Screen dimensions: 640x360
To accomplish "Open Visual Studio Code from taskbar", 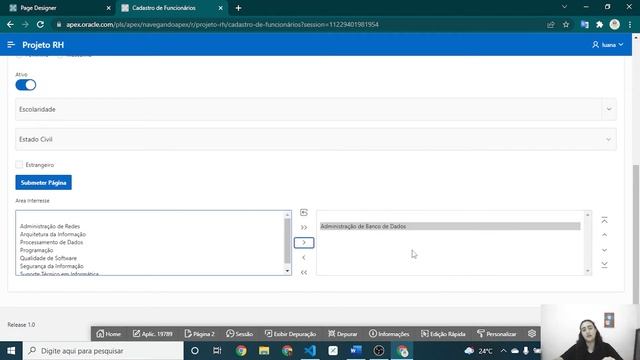I will [x=310, y=351].
